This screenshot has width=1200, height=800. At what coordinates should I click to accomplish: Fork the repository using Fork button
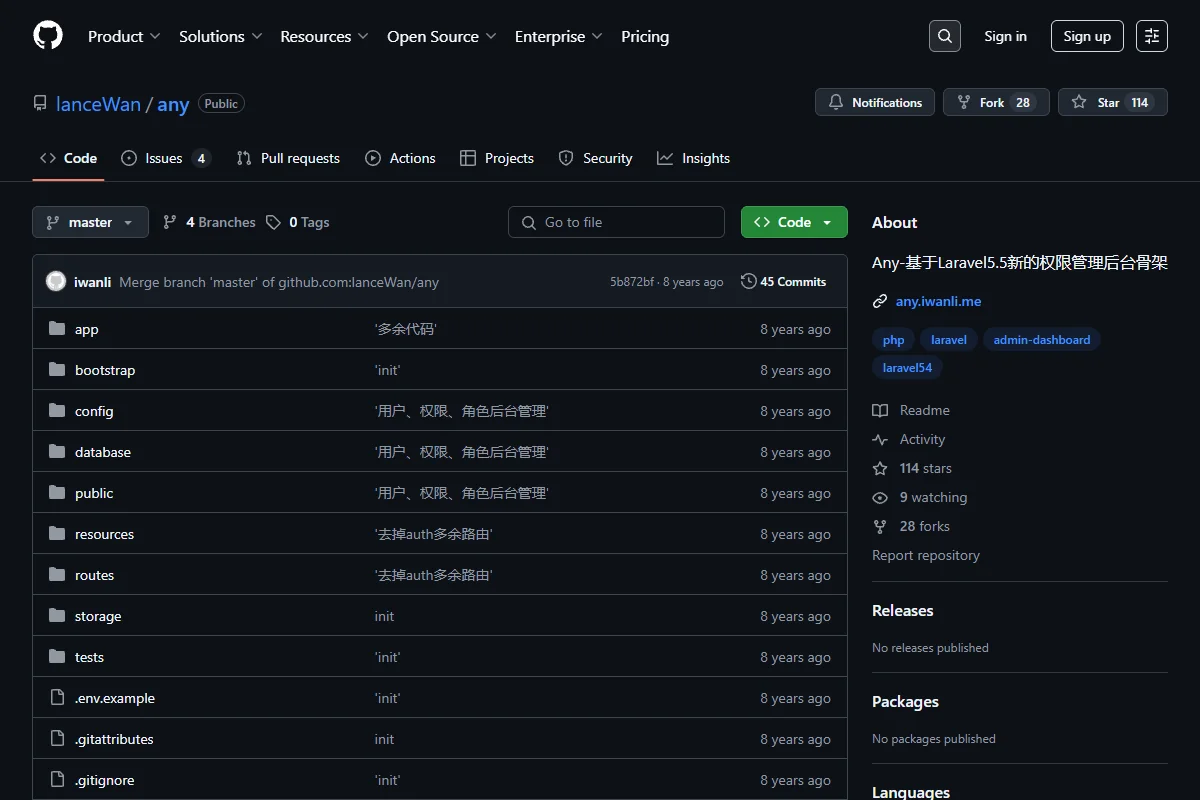coord(996,102)
